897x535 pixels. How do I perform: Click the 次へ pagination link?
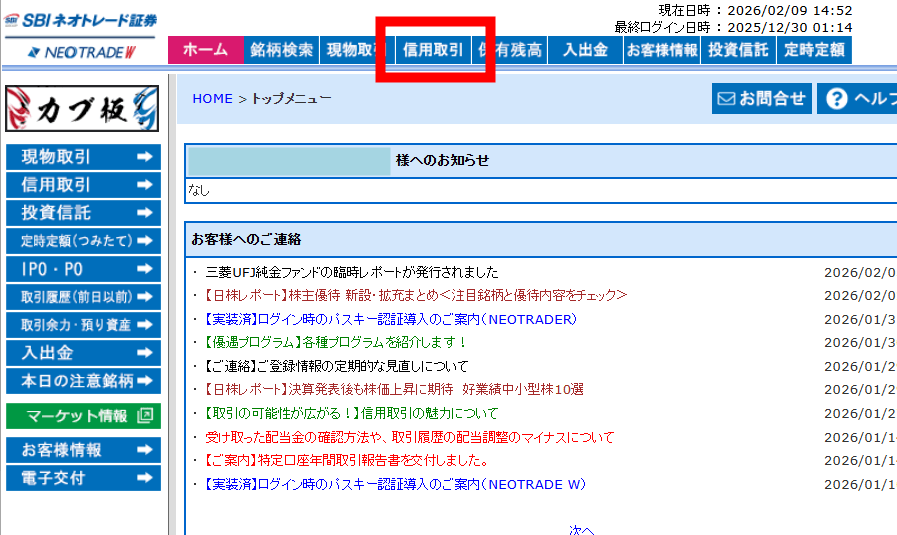click(581, 530)
